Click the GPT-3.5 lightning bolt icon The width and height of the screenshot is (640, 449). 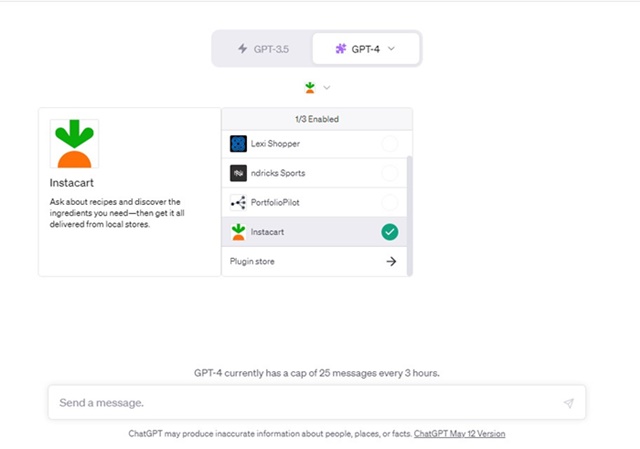(x=242, y=49)
